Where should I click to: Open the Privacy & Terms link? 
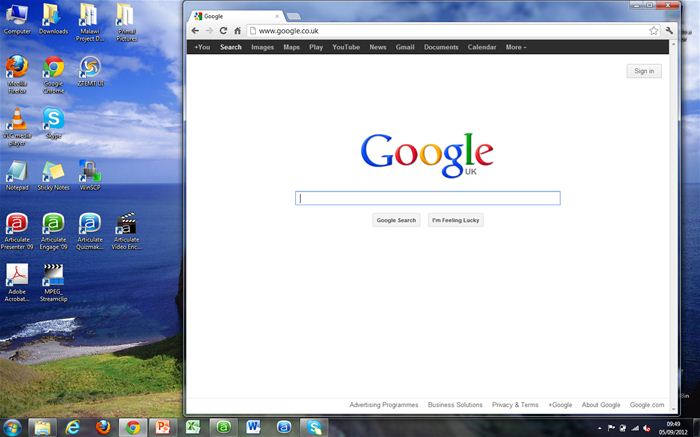(515, 405)
